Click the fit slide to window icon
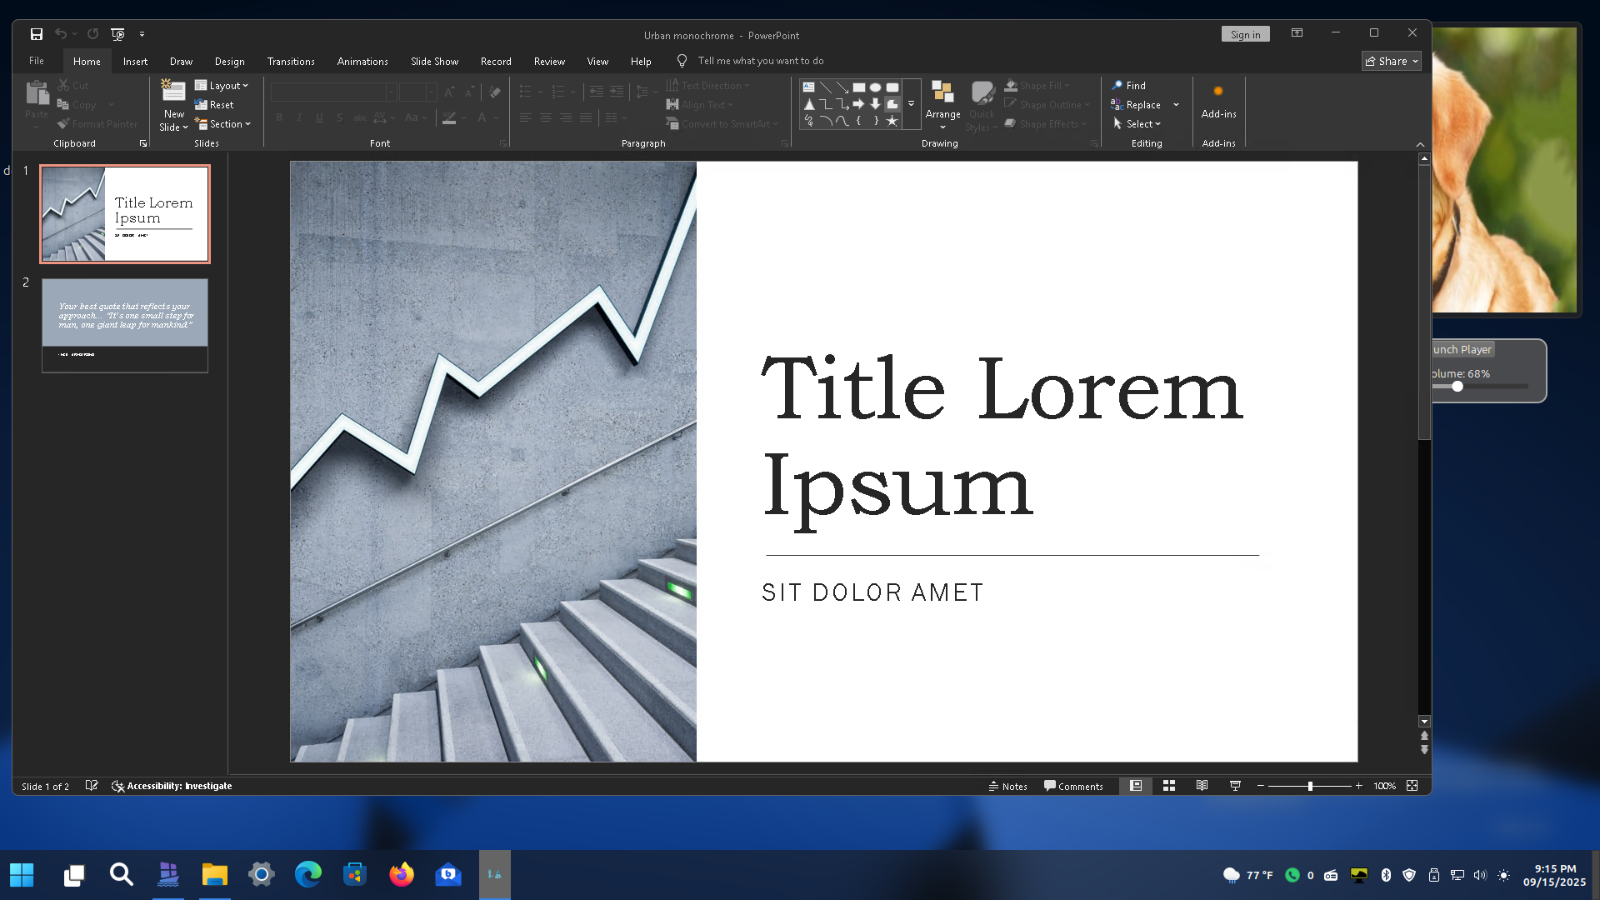 coord(1412,786)
